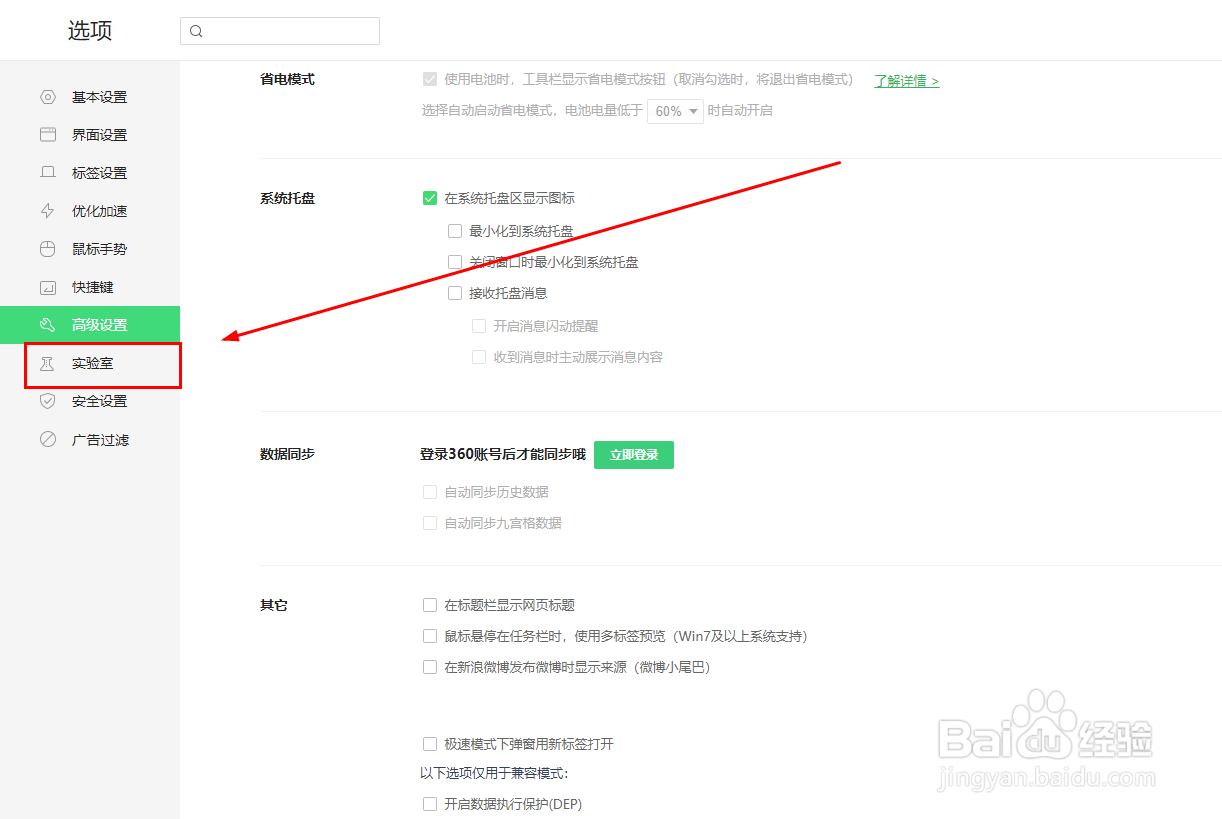This screenshot has height=819, width=1222.
Task: Enable 极速模式下弹窗用新标签打开
Action: (430, 744)
